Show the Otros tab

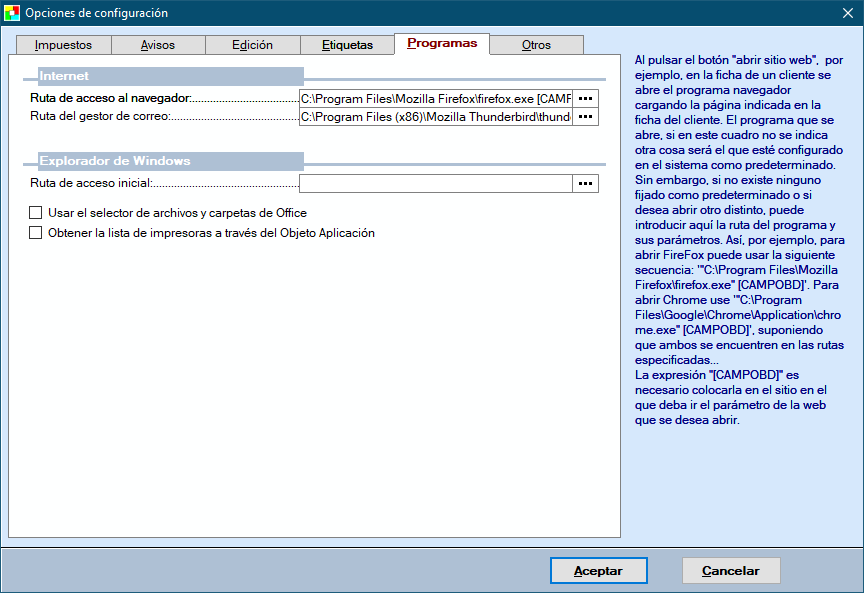[536, 45]
